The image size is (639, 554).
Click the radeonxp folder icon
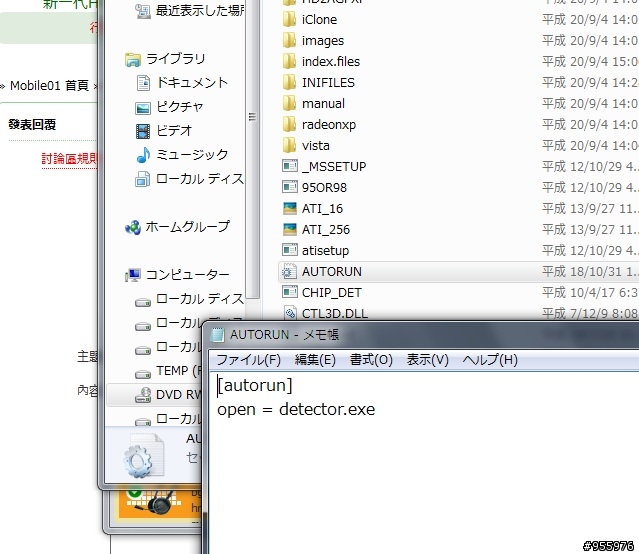tap(289, 124)
